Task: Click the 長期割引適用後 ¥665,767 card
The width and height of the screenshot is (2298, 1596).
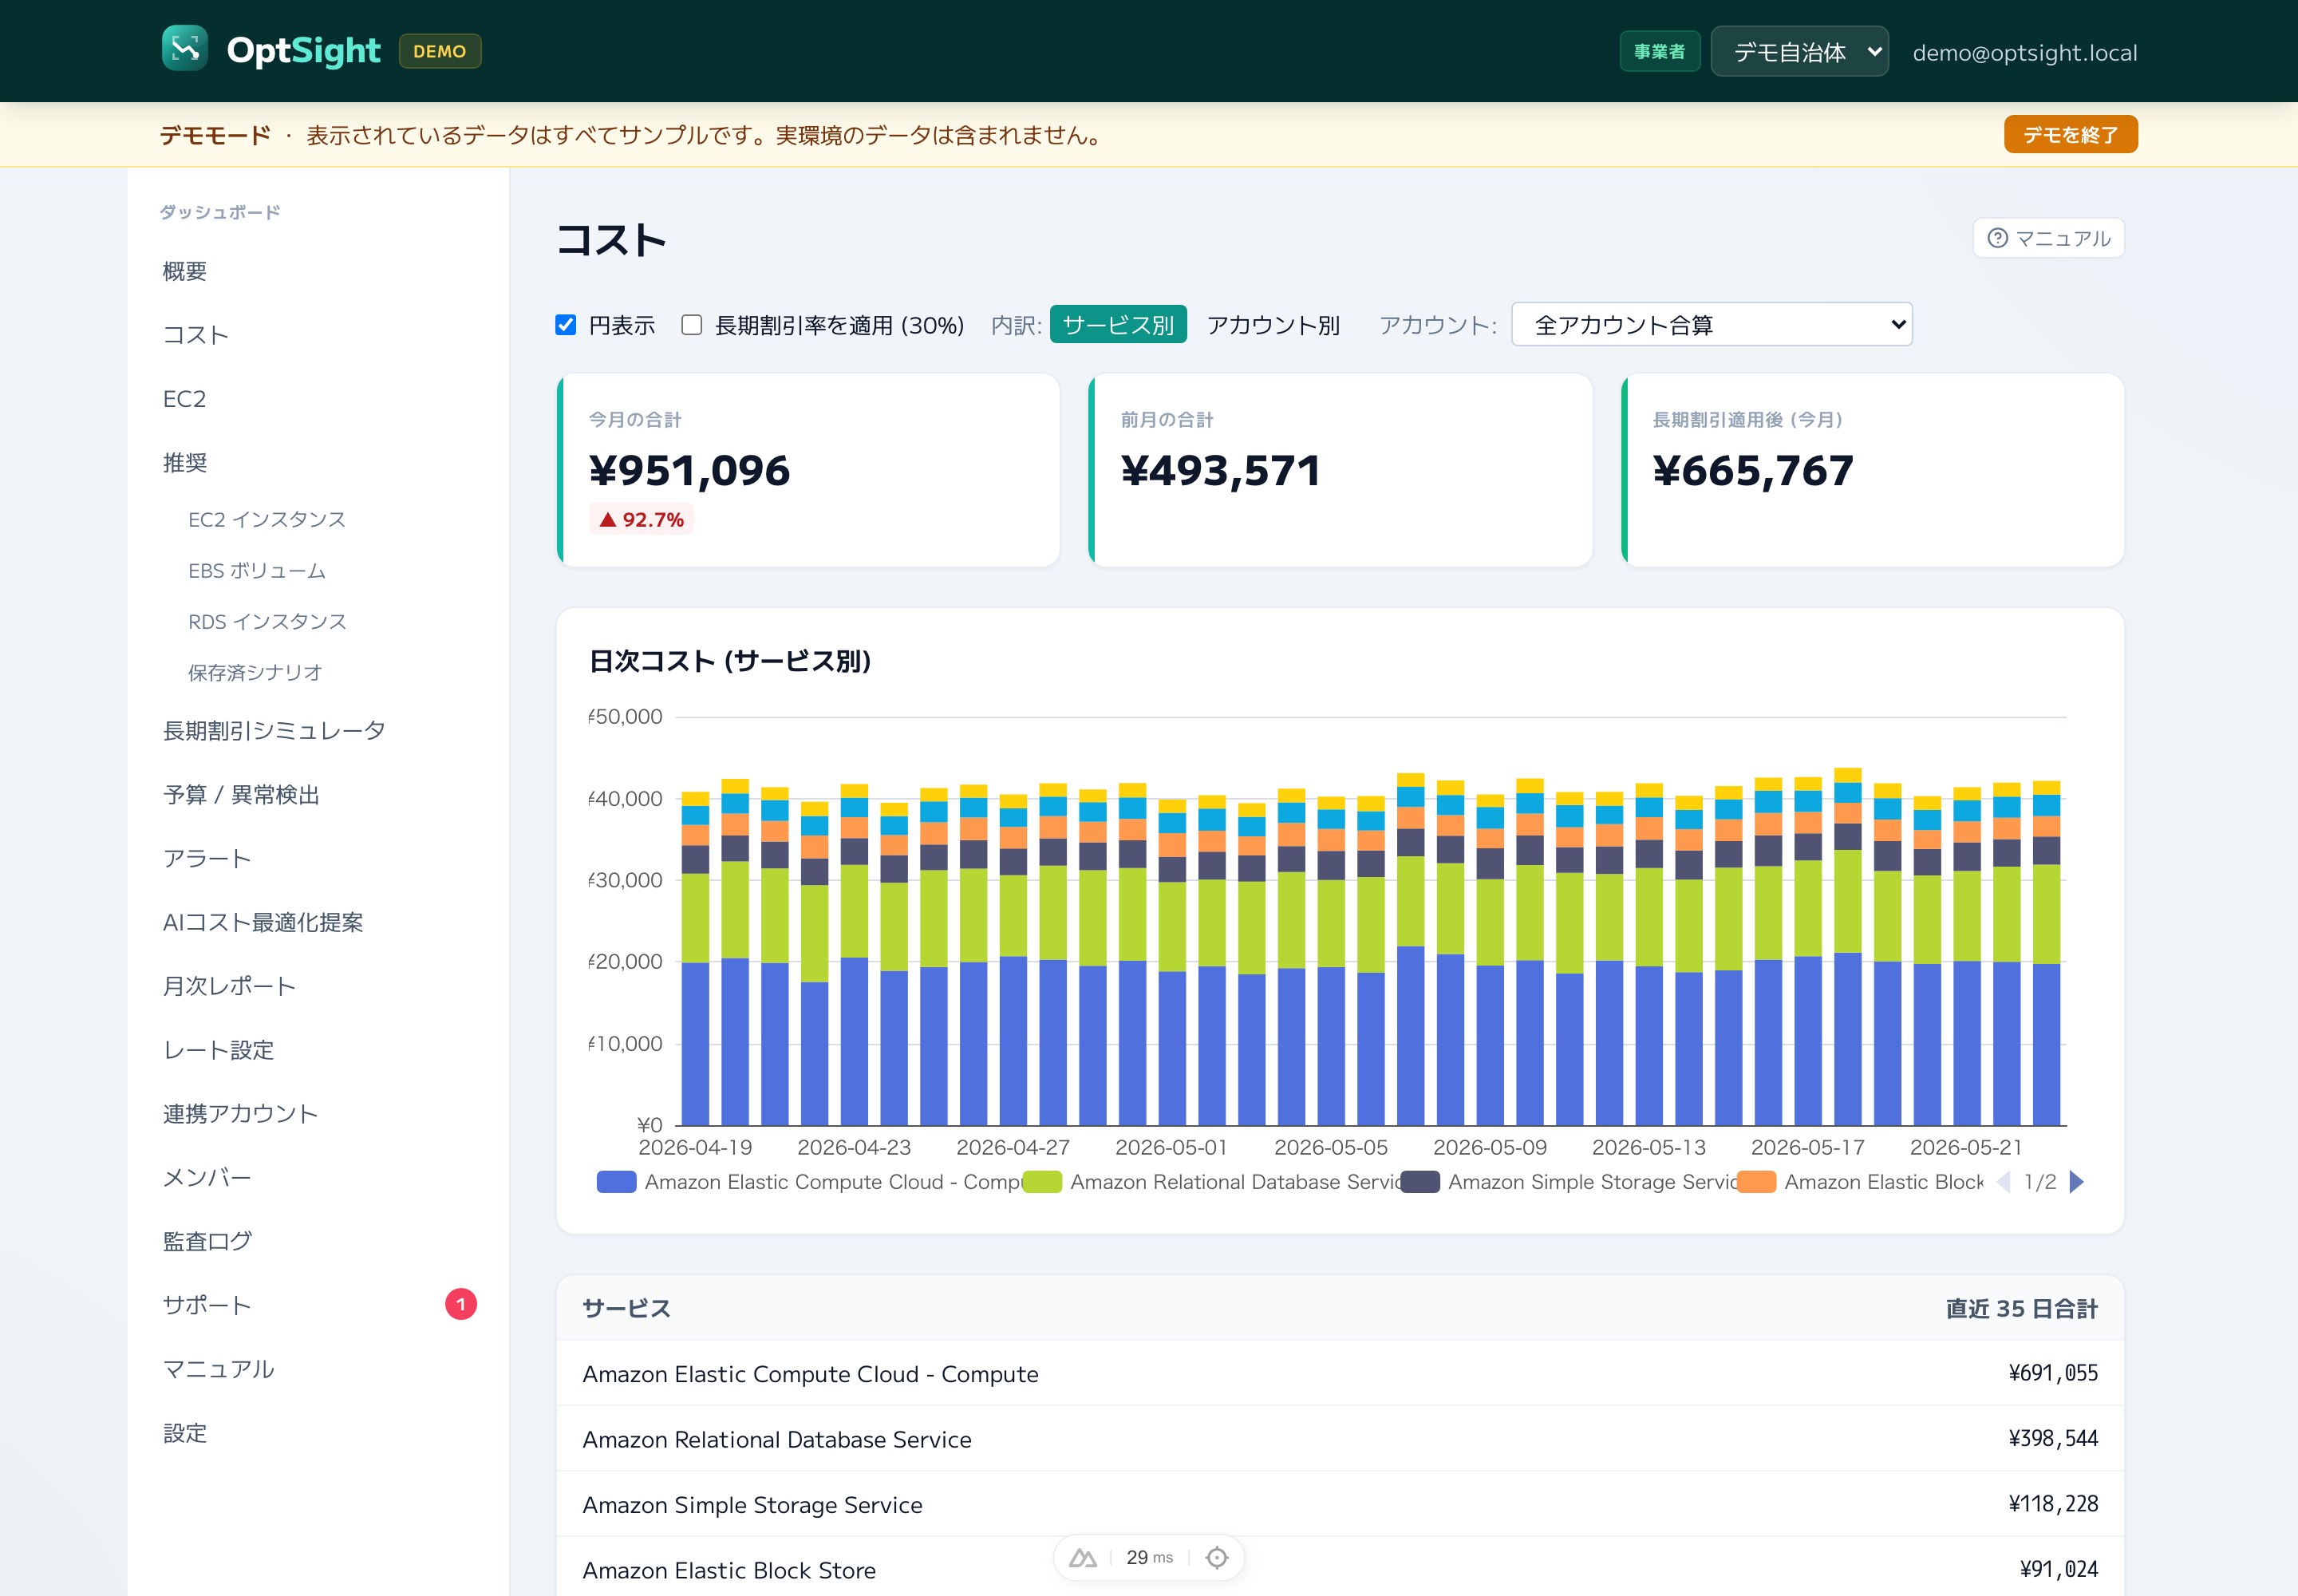Action: (1872, 470)
